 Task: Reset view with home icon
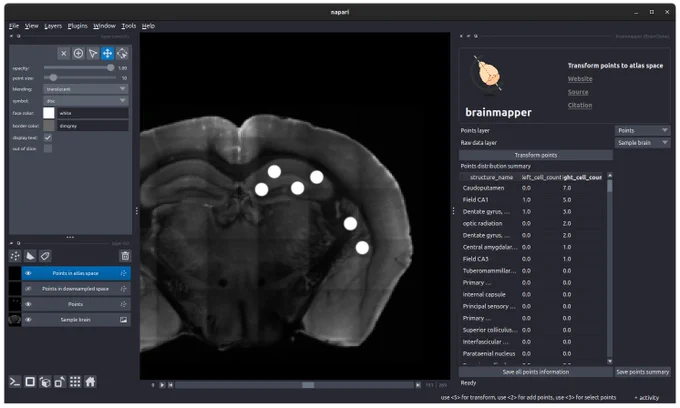[90, 382]
